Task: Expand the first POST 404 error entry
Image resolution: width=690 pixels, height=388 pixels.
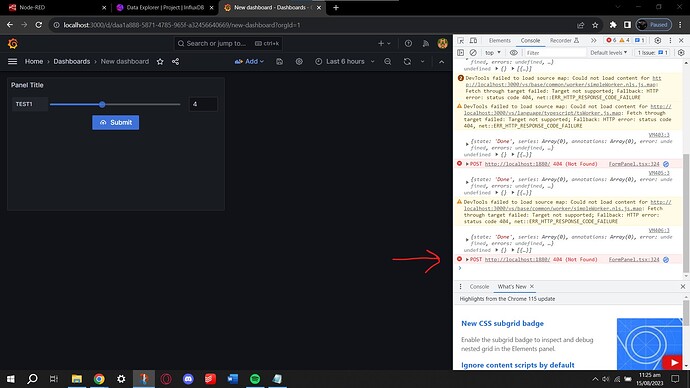Action: pyautogui.click(x=467, y=164)
